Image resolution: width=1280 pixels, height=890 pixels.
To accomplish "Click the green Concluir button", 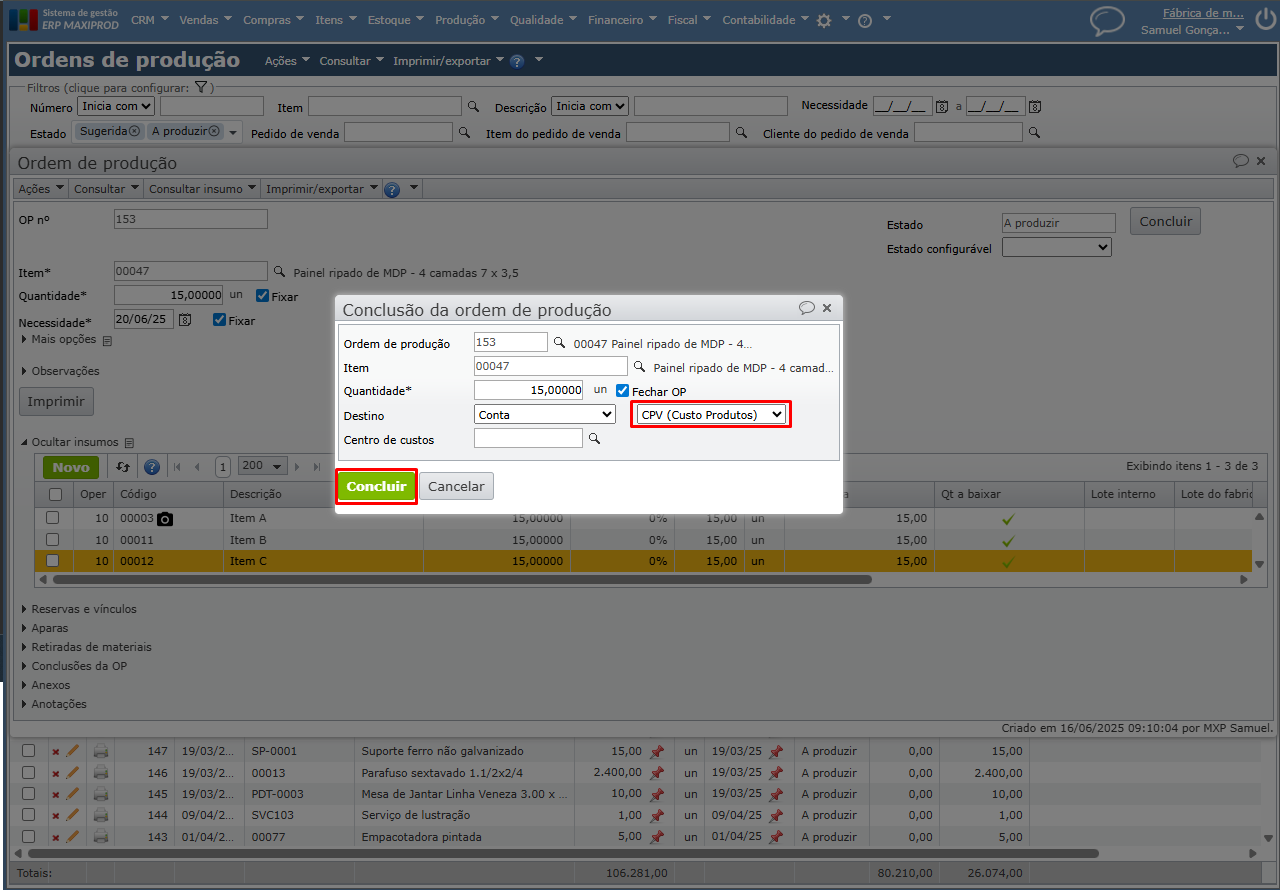I will (x=376, y=486).
